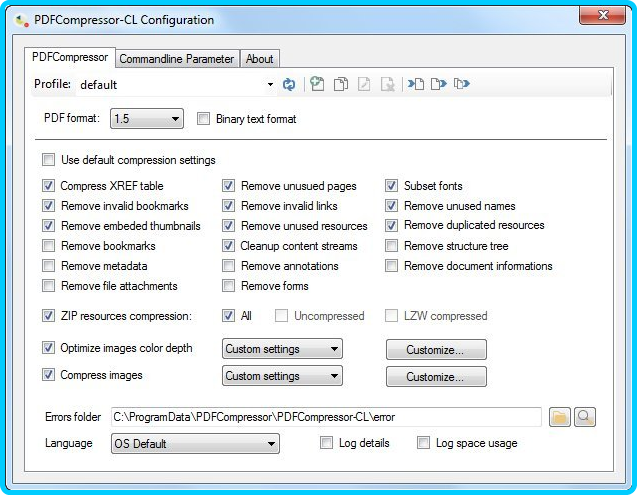Viewport: 637px width, 495px height.
Task: Open the Language dropdown
Action: click(195, 443)
